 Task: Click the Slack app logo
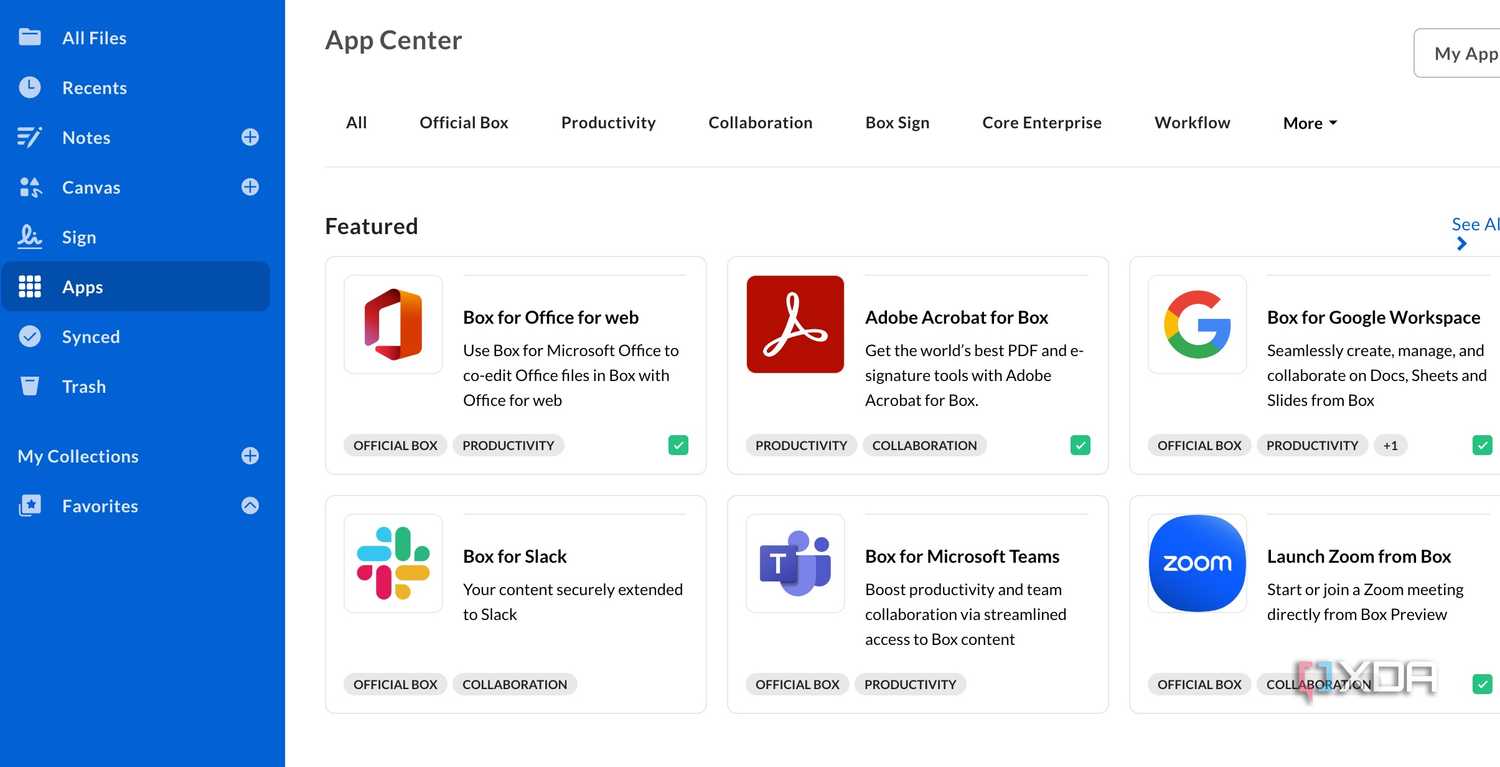tap(393, 563)
